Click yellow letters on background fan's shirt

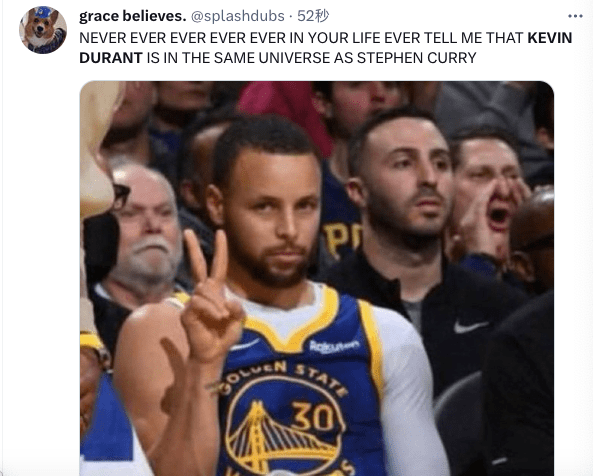click(x=342, y=237)
